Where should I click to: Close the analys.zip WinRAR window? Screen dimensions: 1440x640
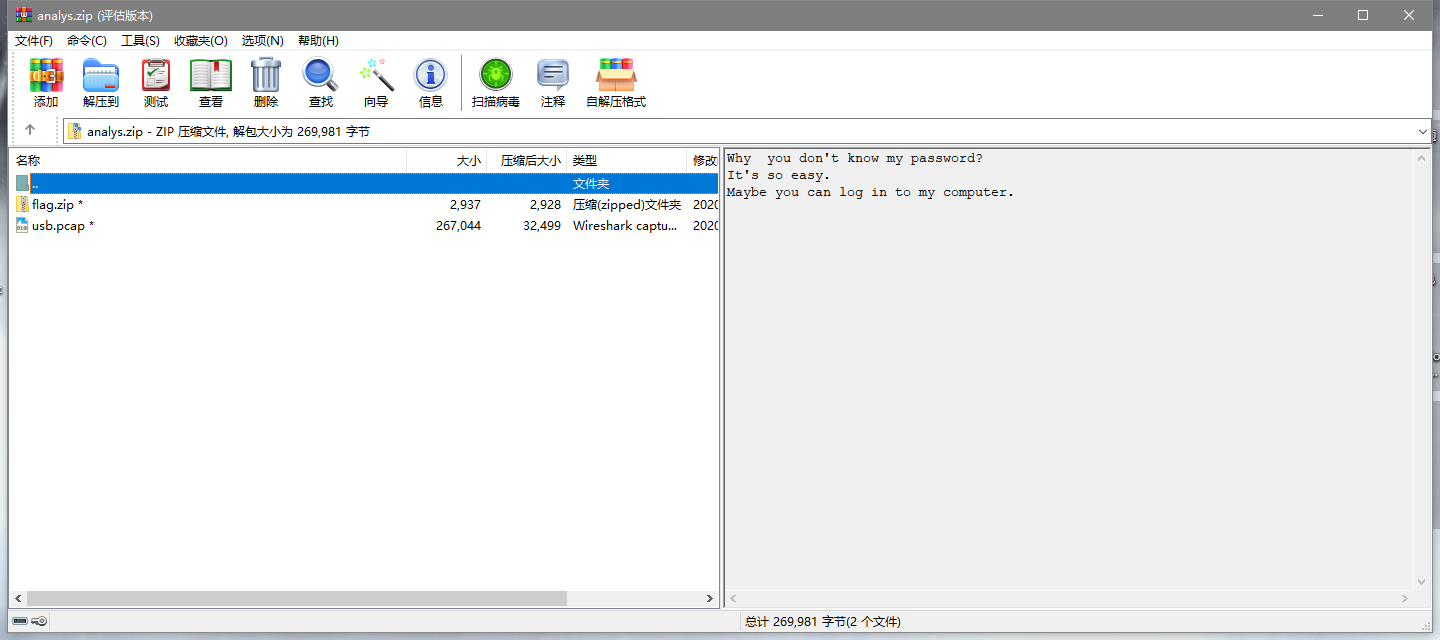click(1409, 15)
